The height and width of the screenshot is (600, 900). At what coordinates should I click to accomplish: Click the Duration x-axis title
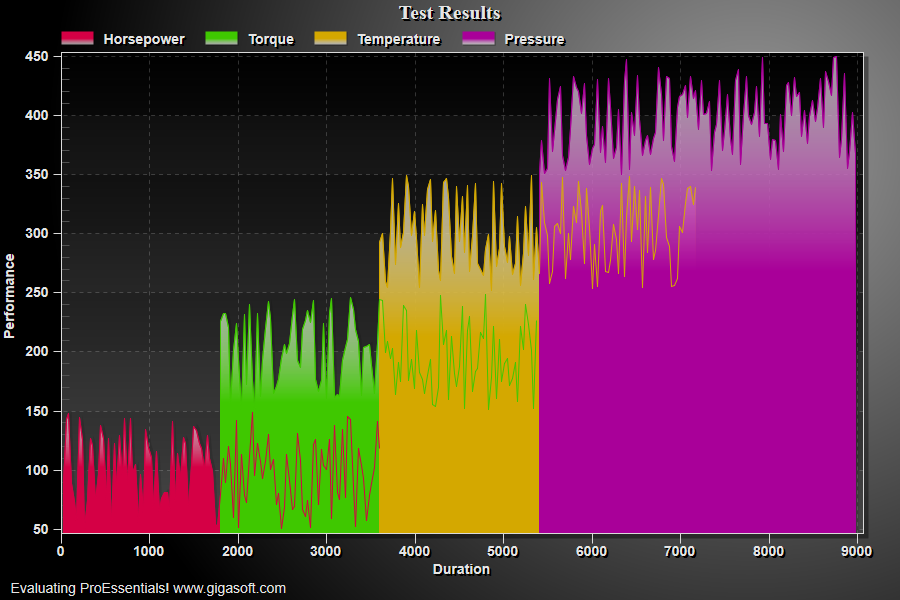pyautogui.click(x=461, y=569)
